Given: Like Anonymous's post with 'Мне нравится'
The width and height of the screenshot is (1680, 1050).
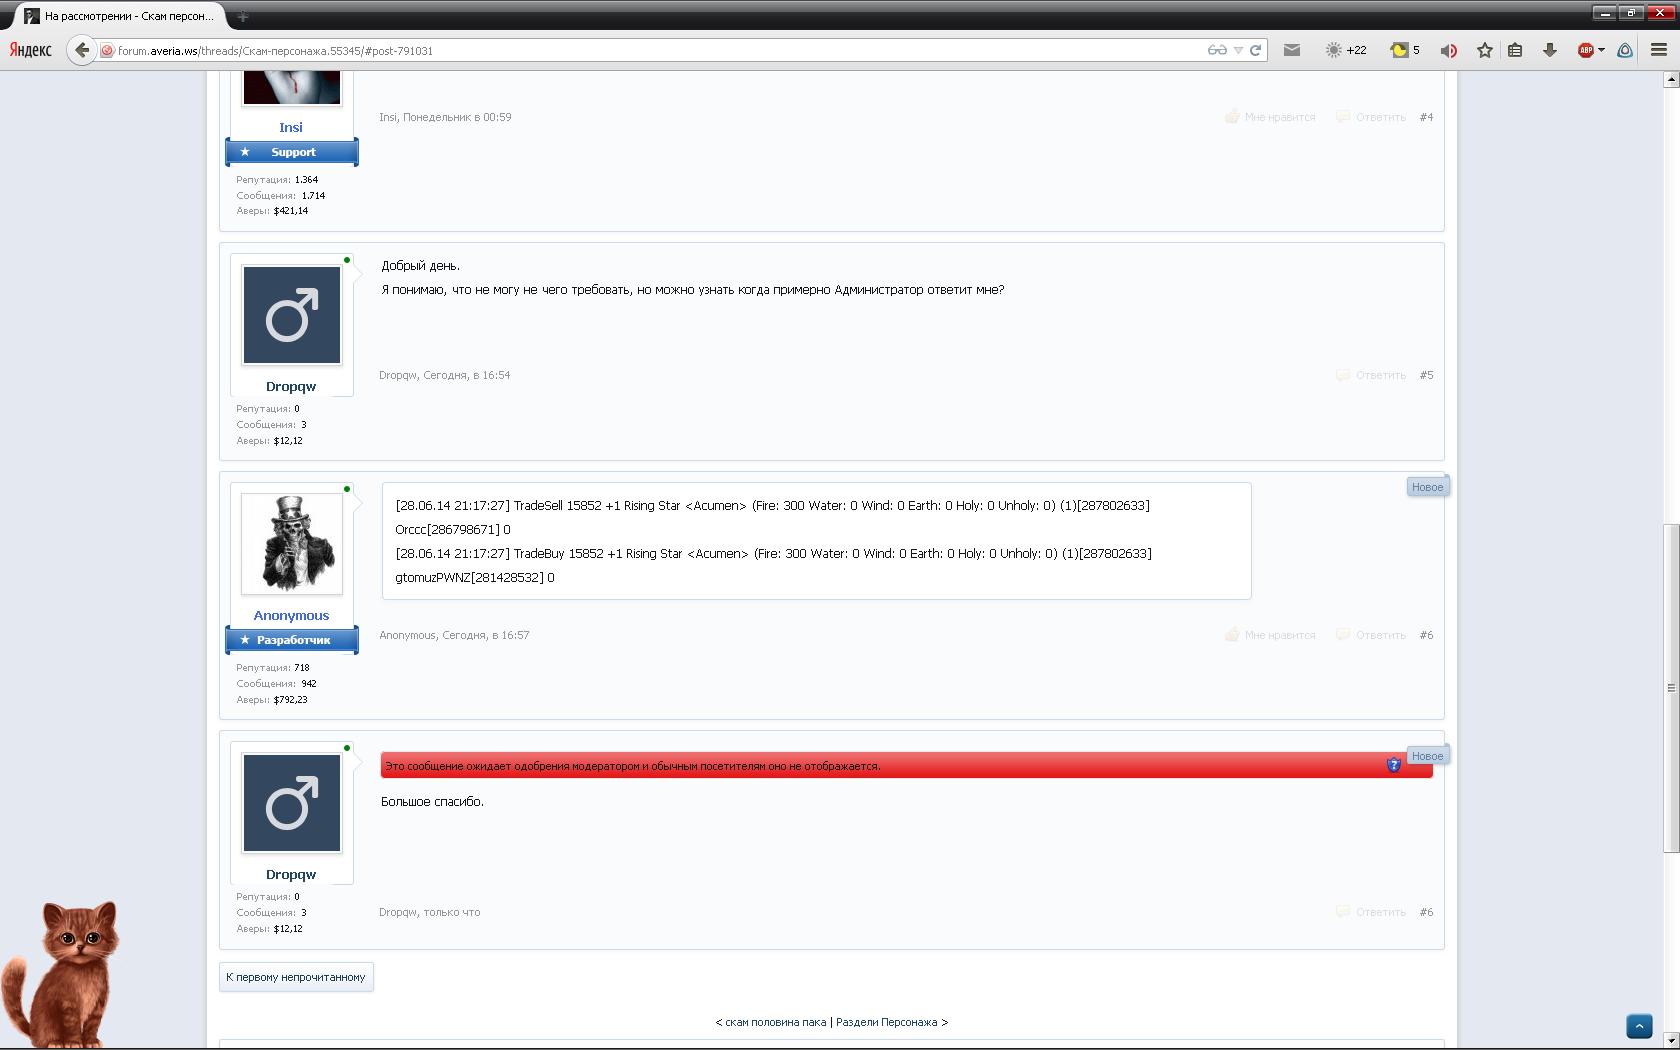Looking at the screenshot, I should pos(1270,635).
